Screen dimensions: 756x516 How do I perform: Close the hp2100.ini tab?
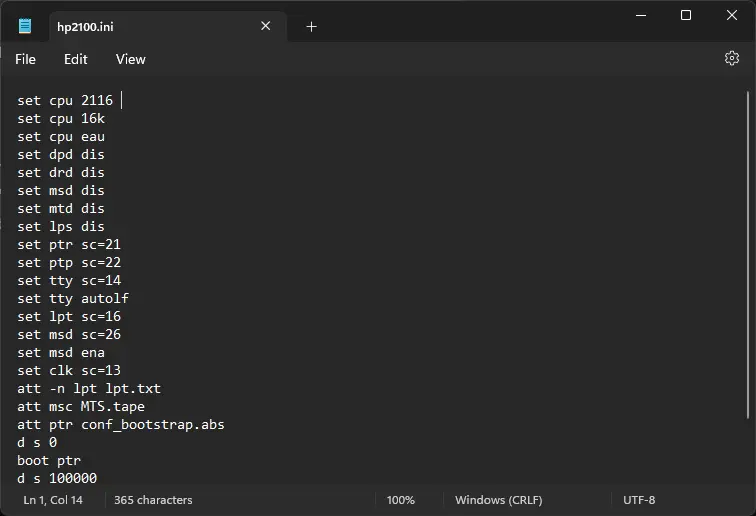coord(265,26)
